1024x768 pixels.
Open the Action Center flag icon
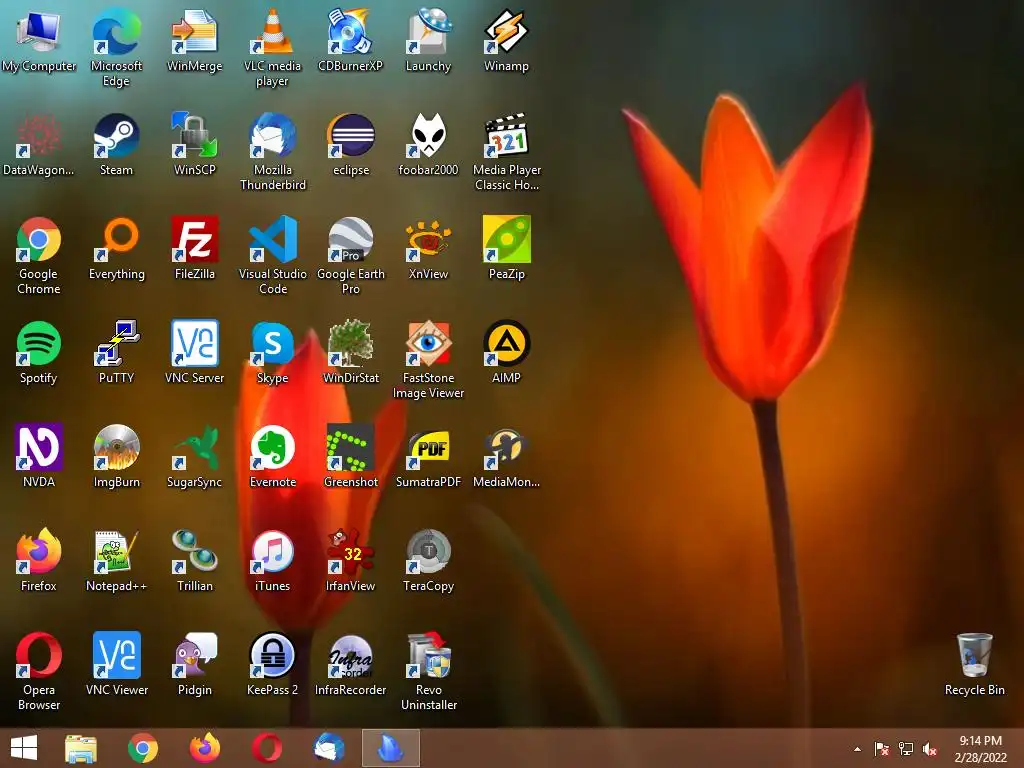coord(882,749)
